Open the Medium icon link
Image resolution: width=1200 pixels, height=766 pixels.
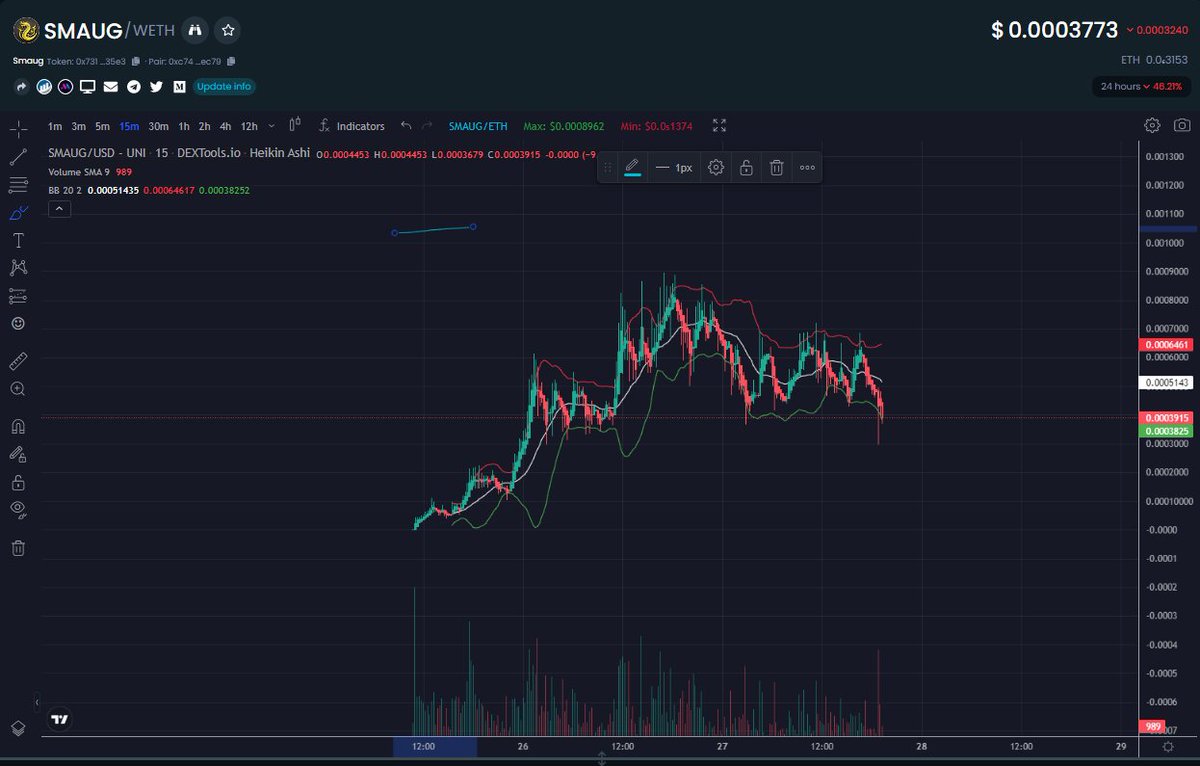click(179, 87)
